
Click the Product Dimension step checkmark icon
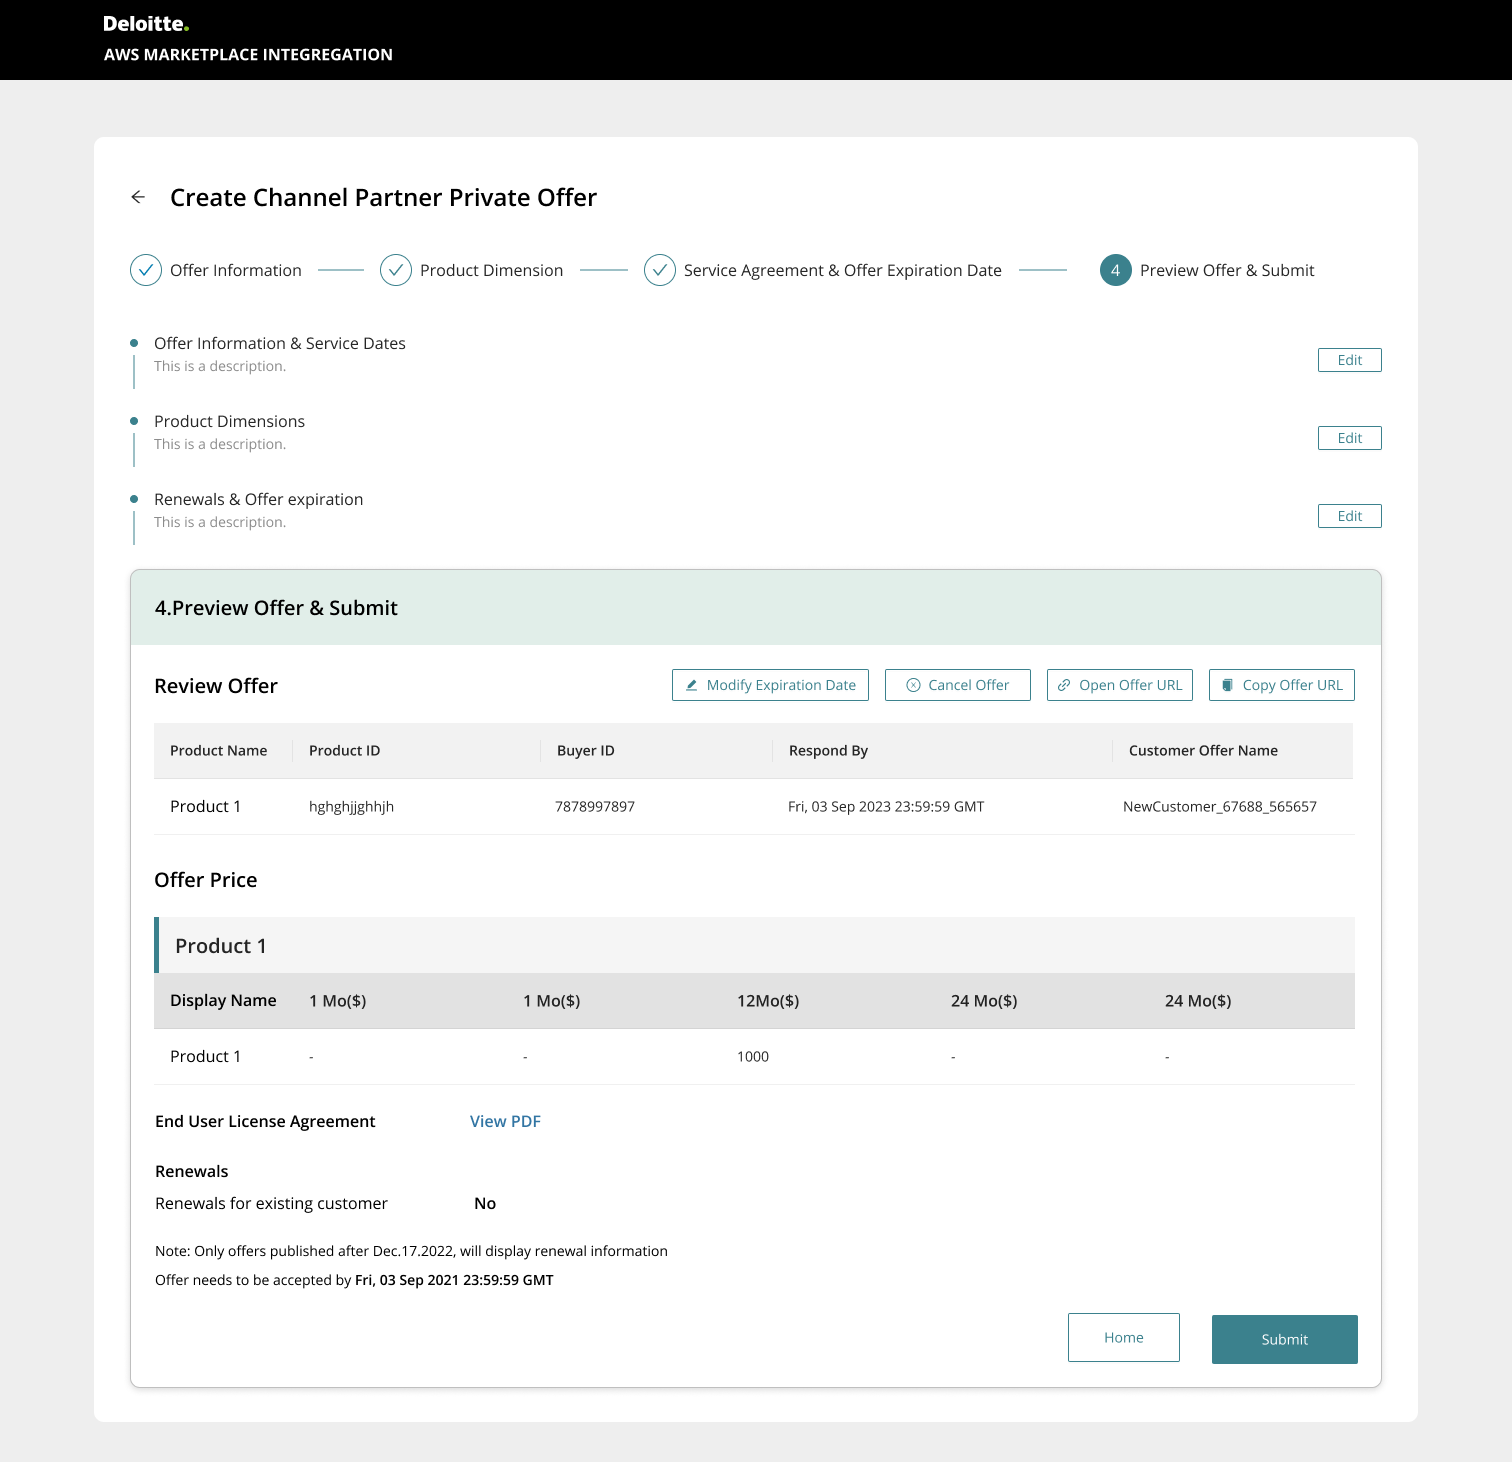pos(396,270)
